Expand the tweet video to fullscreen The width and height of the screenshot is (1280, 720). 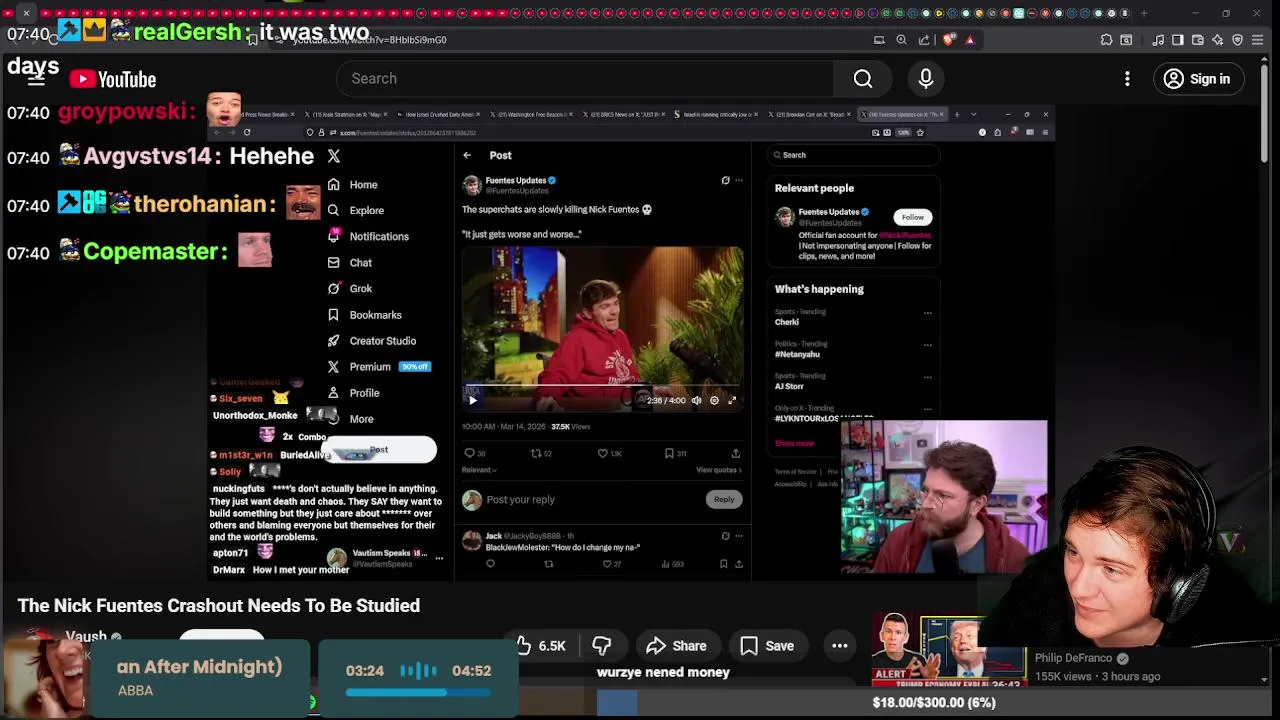click(x=732, y=401)
